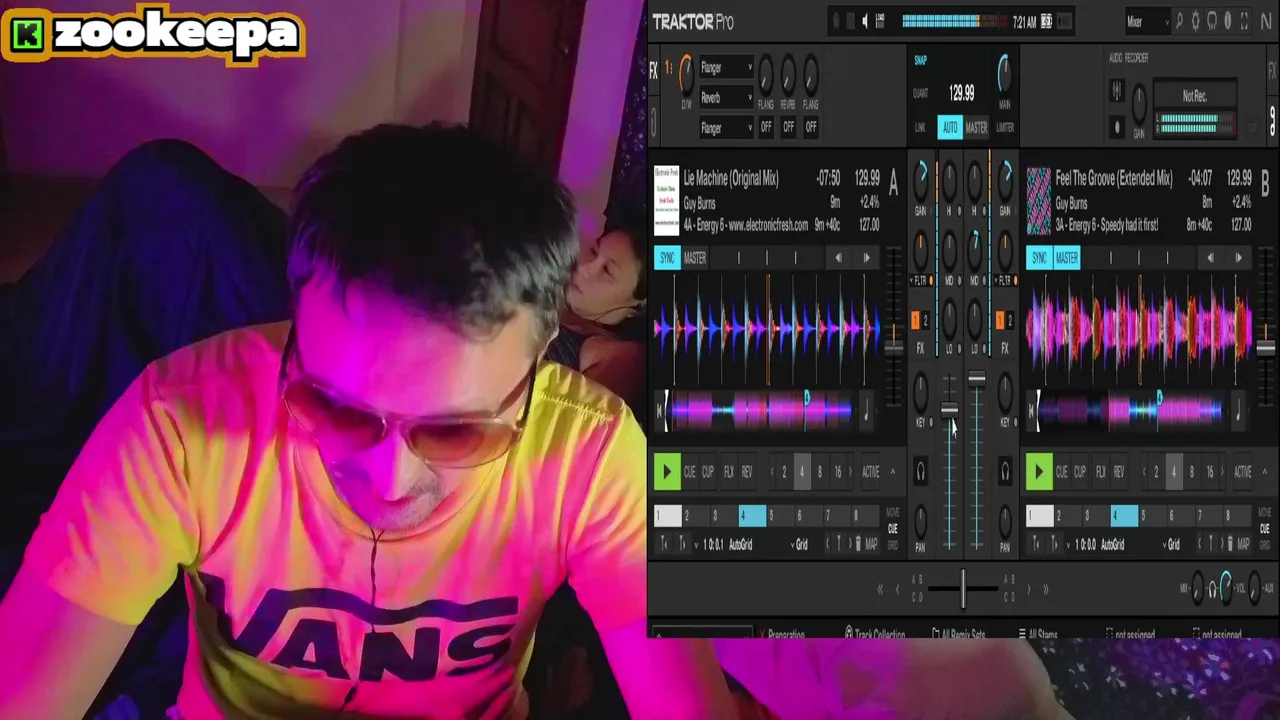The image size is (1280, 720).
Task: Toggle SYNC on Deck B
Action: click(x=1039, y=258)
